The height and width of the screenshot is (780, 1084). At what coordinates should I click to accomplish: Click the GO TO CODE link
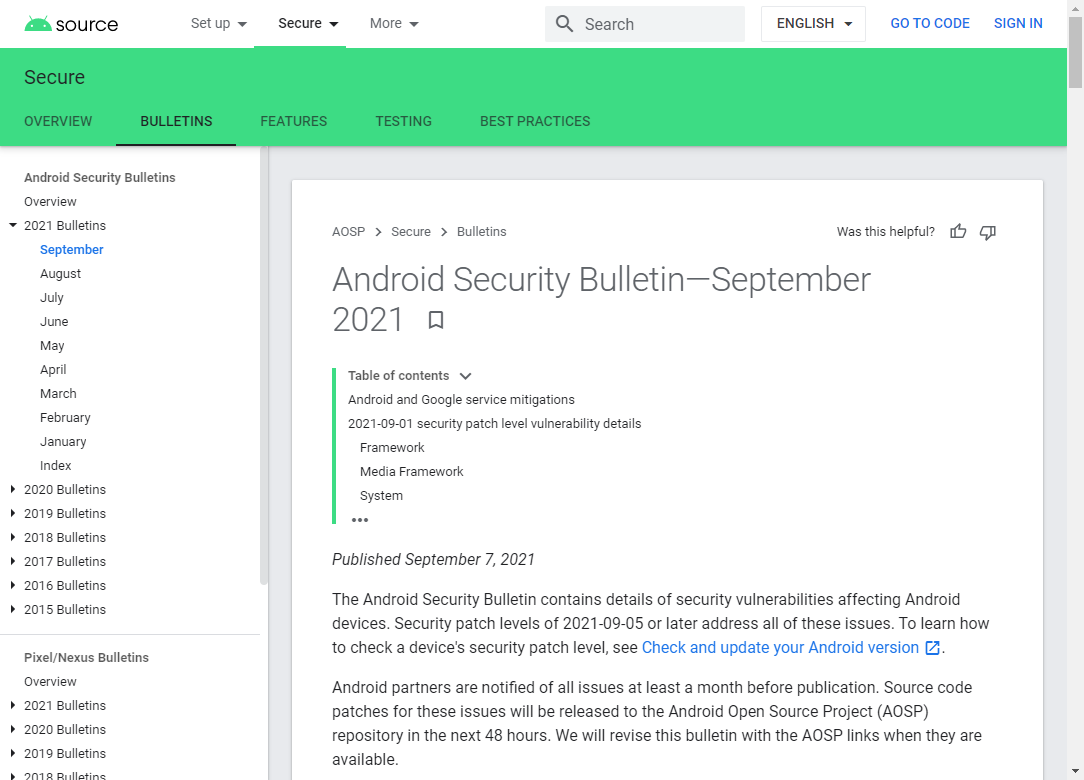coord(930,23)
